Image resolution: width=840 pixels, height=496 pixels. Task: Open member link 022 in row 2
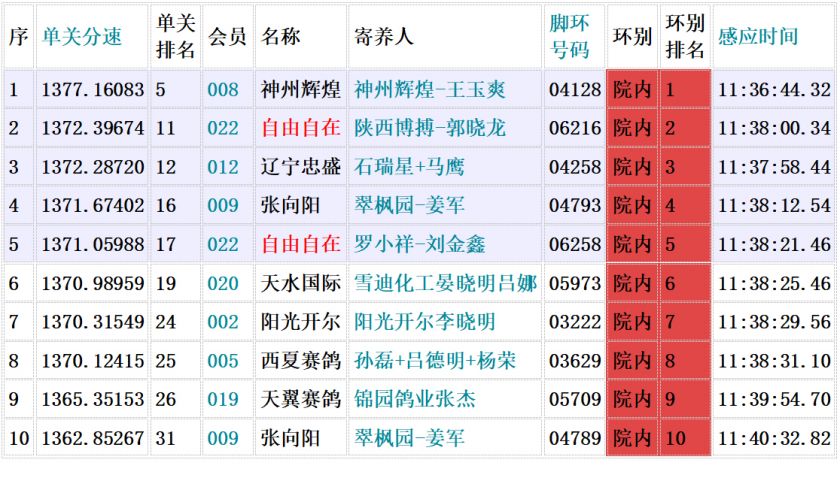223,127
